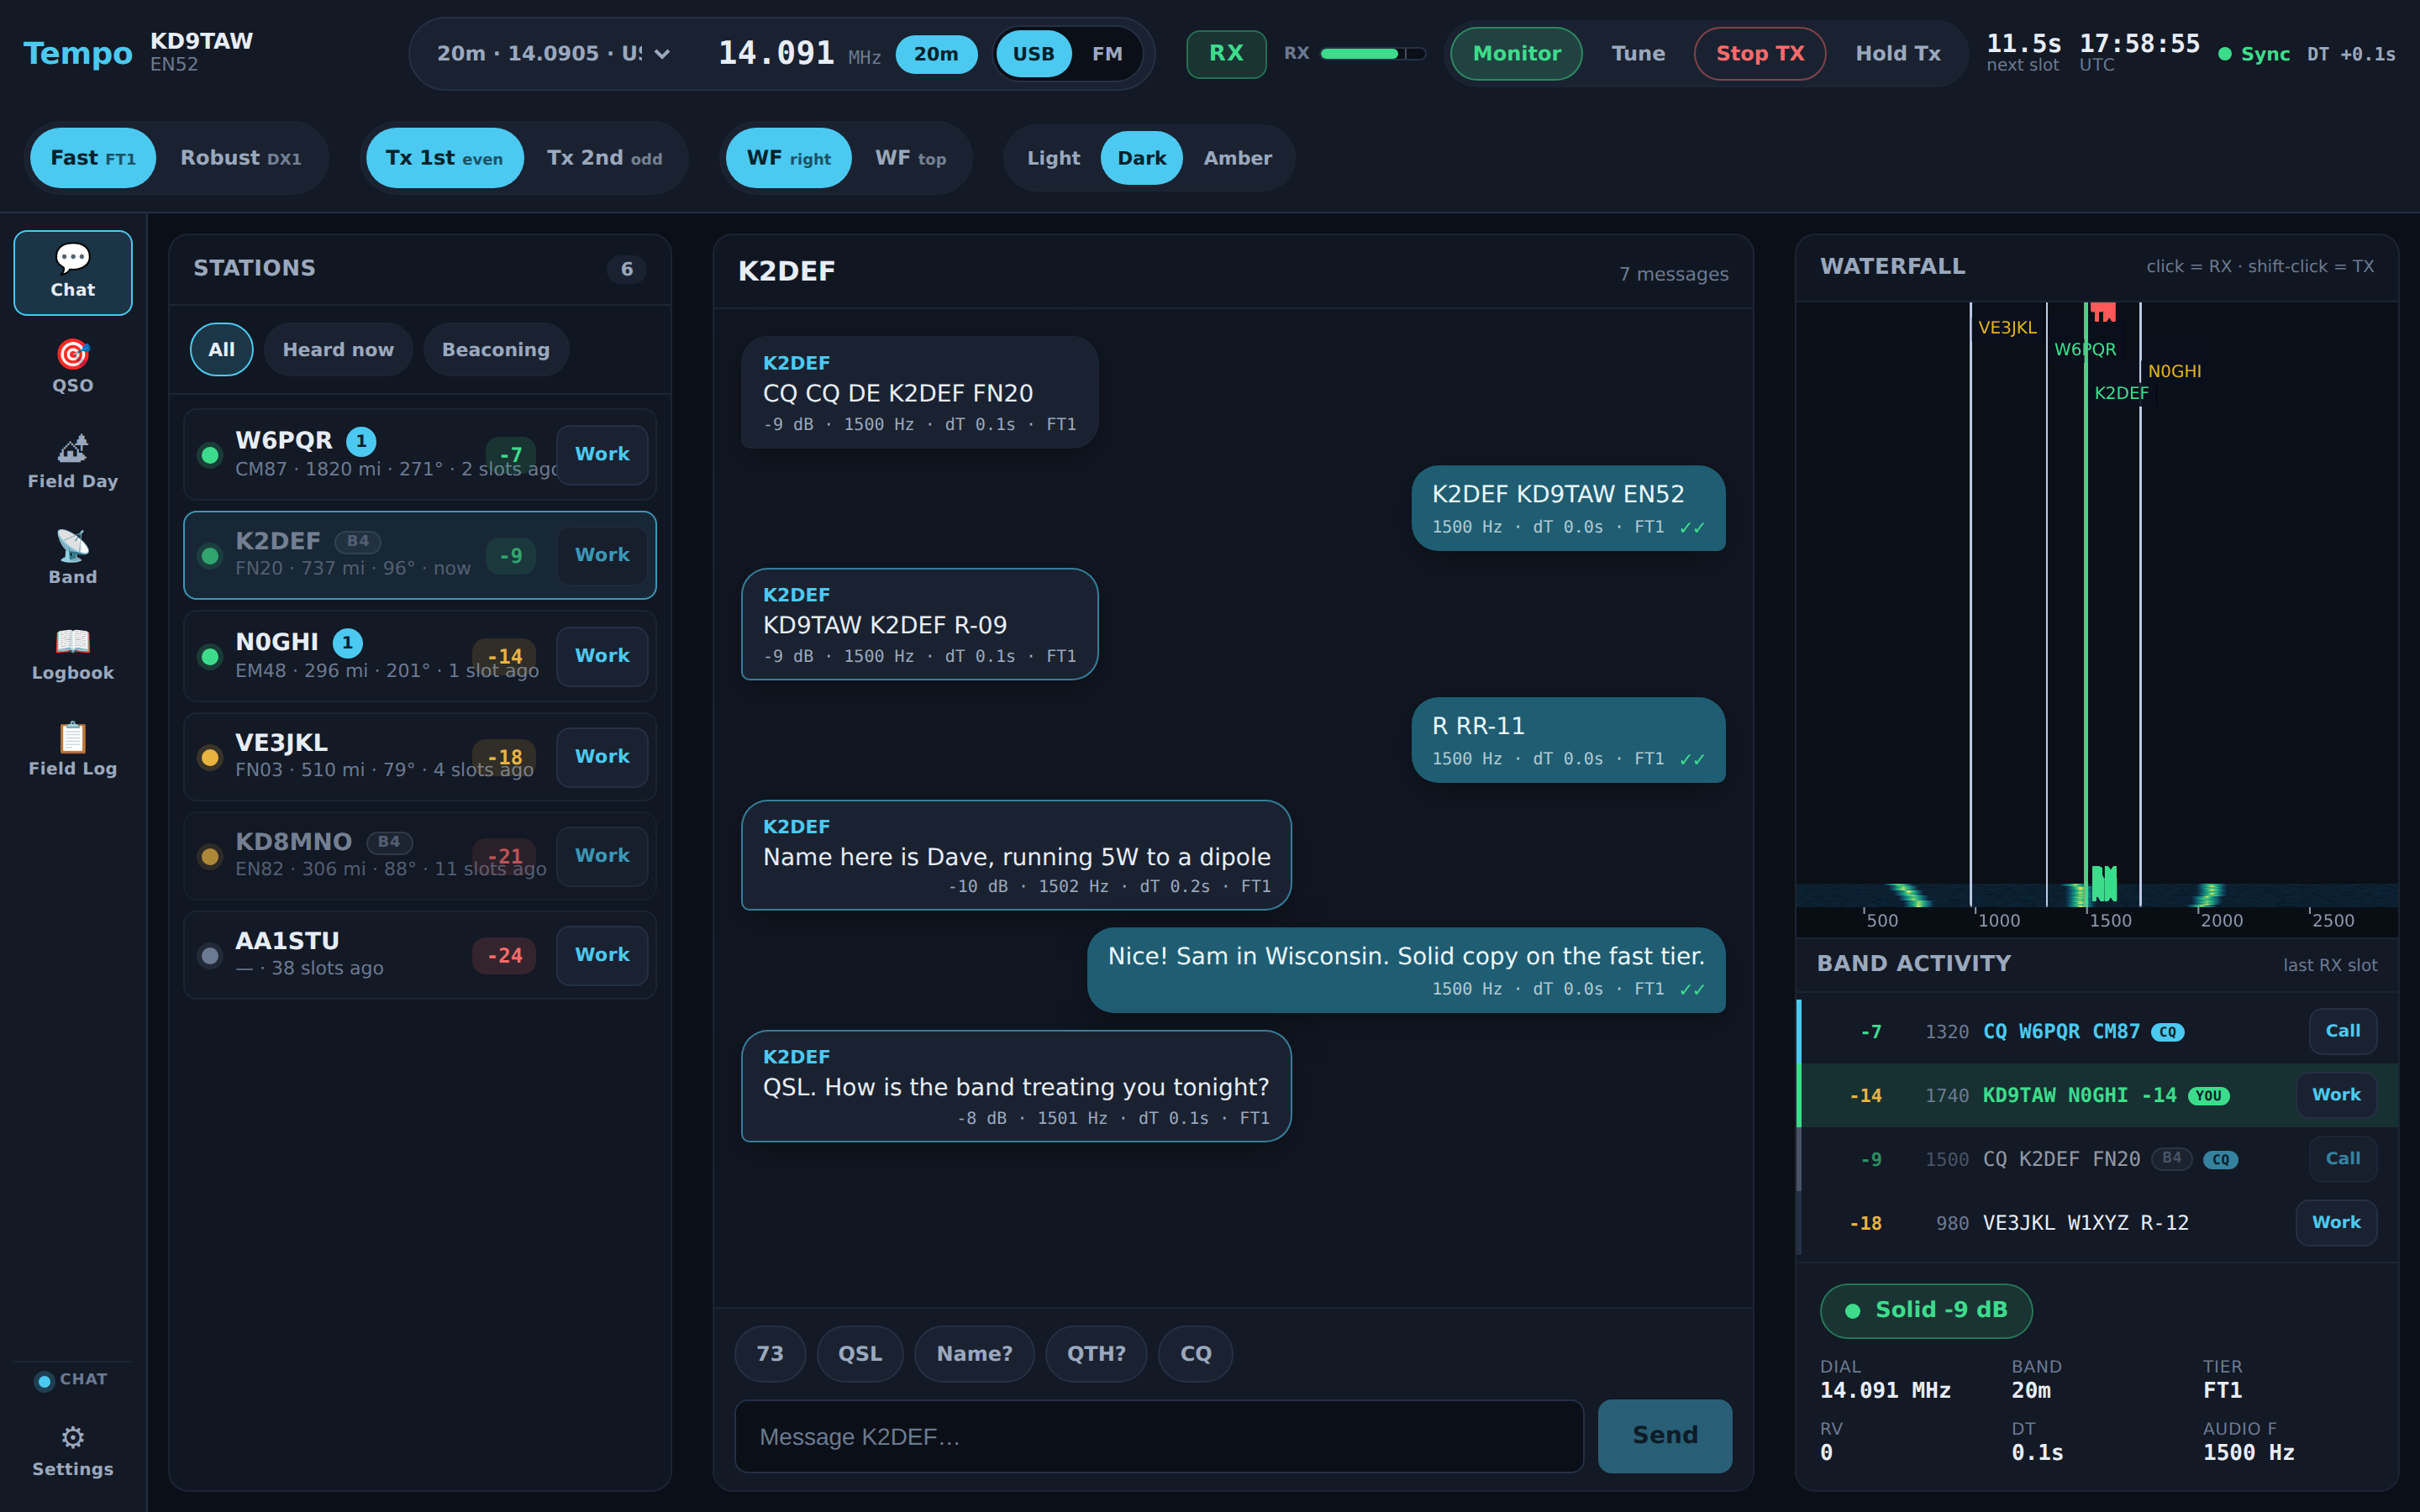Insert the QTH? quick reply

pyautogui.click(x=1096, y=1354)
